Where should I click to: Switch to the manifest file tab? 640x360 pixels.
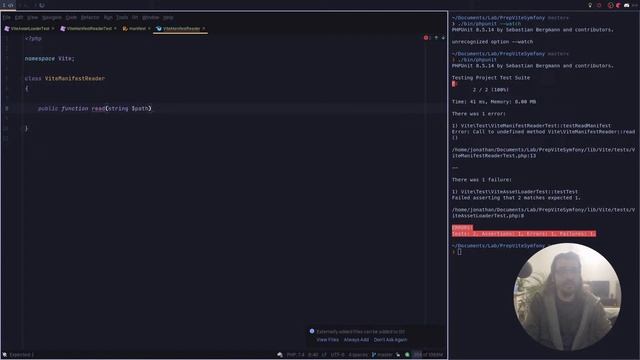138,29
